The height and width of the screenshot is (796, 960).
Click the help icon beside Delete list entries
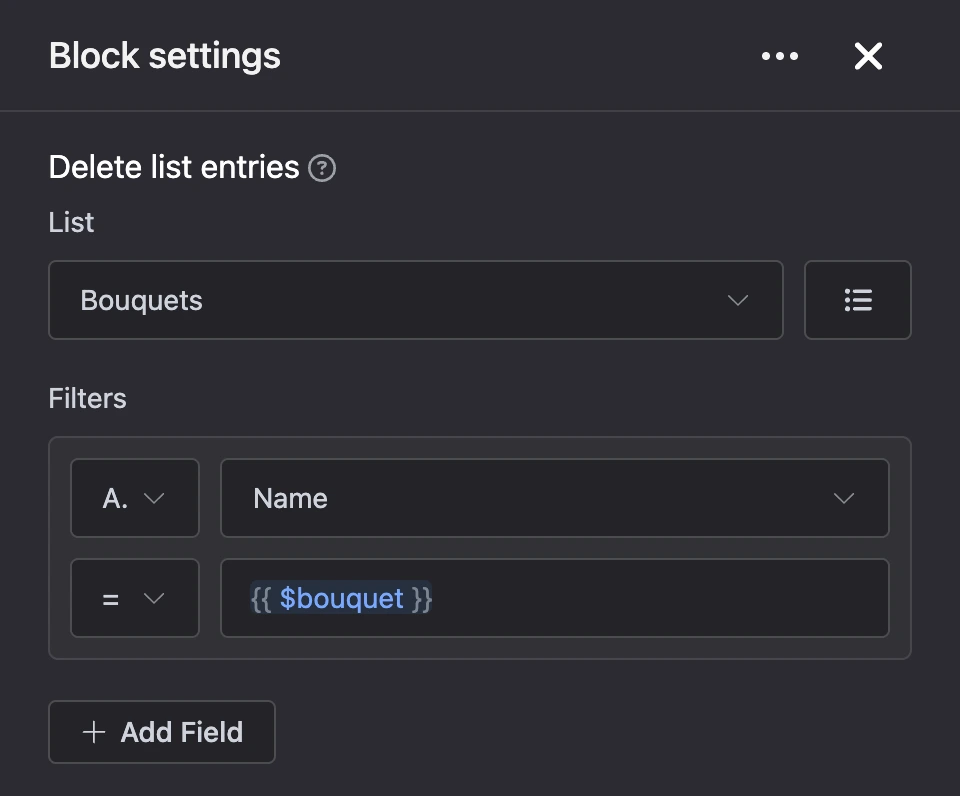pos(322,168)
